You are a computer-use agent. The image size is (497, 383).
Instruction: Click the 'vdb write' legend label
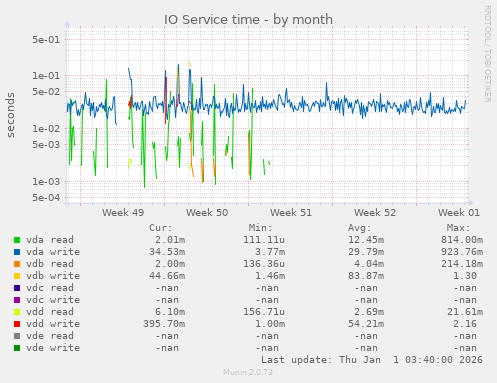click(x=53, y=276)
